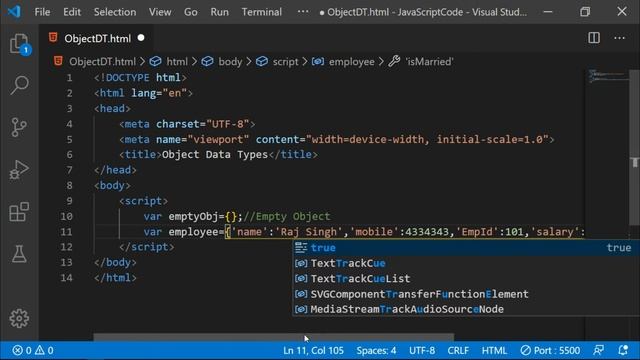This screenshot has height=360, width=640.
Task: Open the 'isMarried' breadcrumb dropdown
Action: [429, 62]
